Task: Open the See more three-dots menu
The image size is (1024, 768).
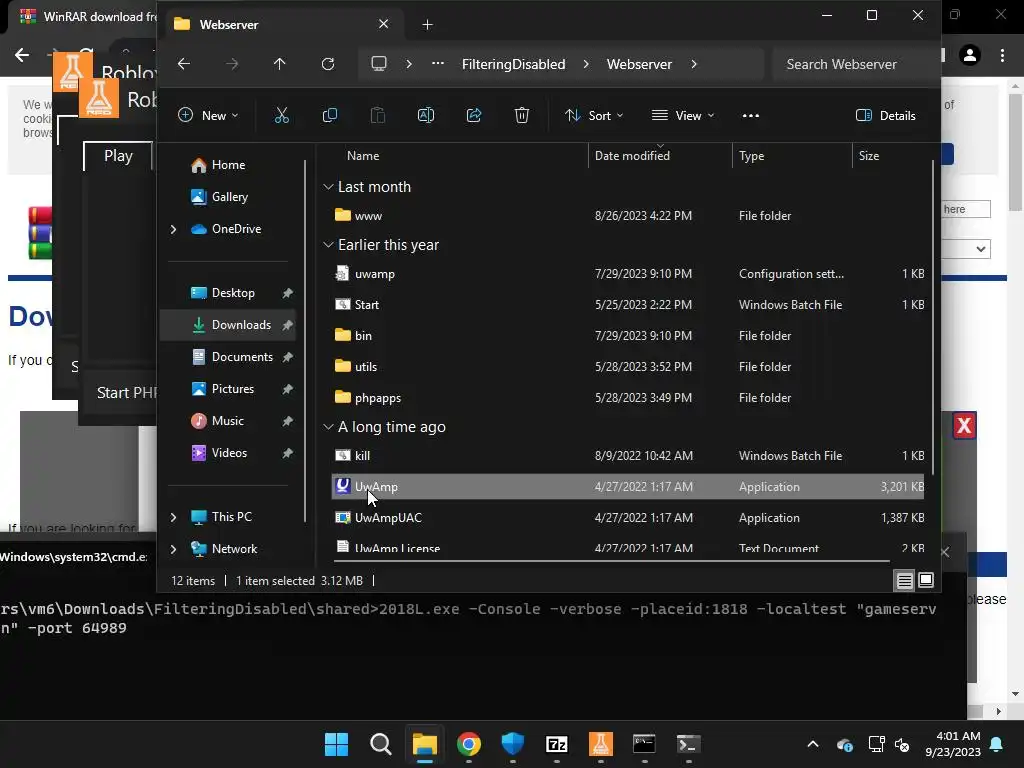Action: pos(751,116)
